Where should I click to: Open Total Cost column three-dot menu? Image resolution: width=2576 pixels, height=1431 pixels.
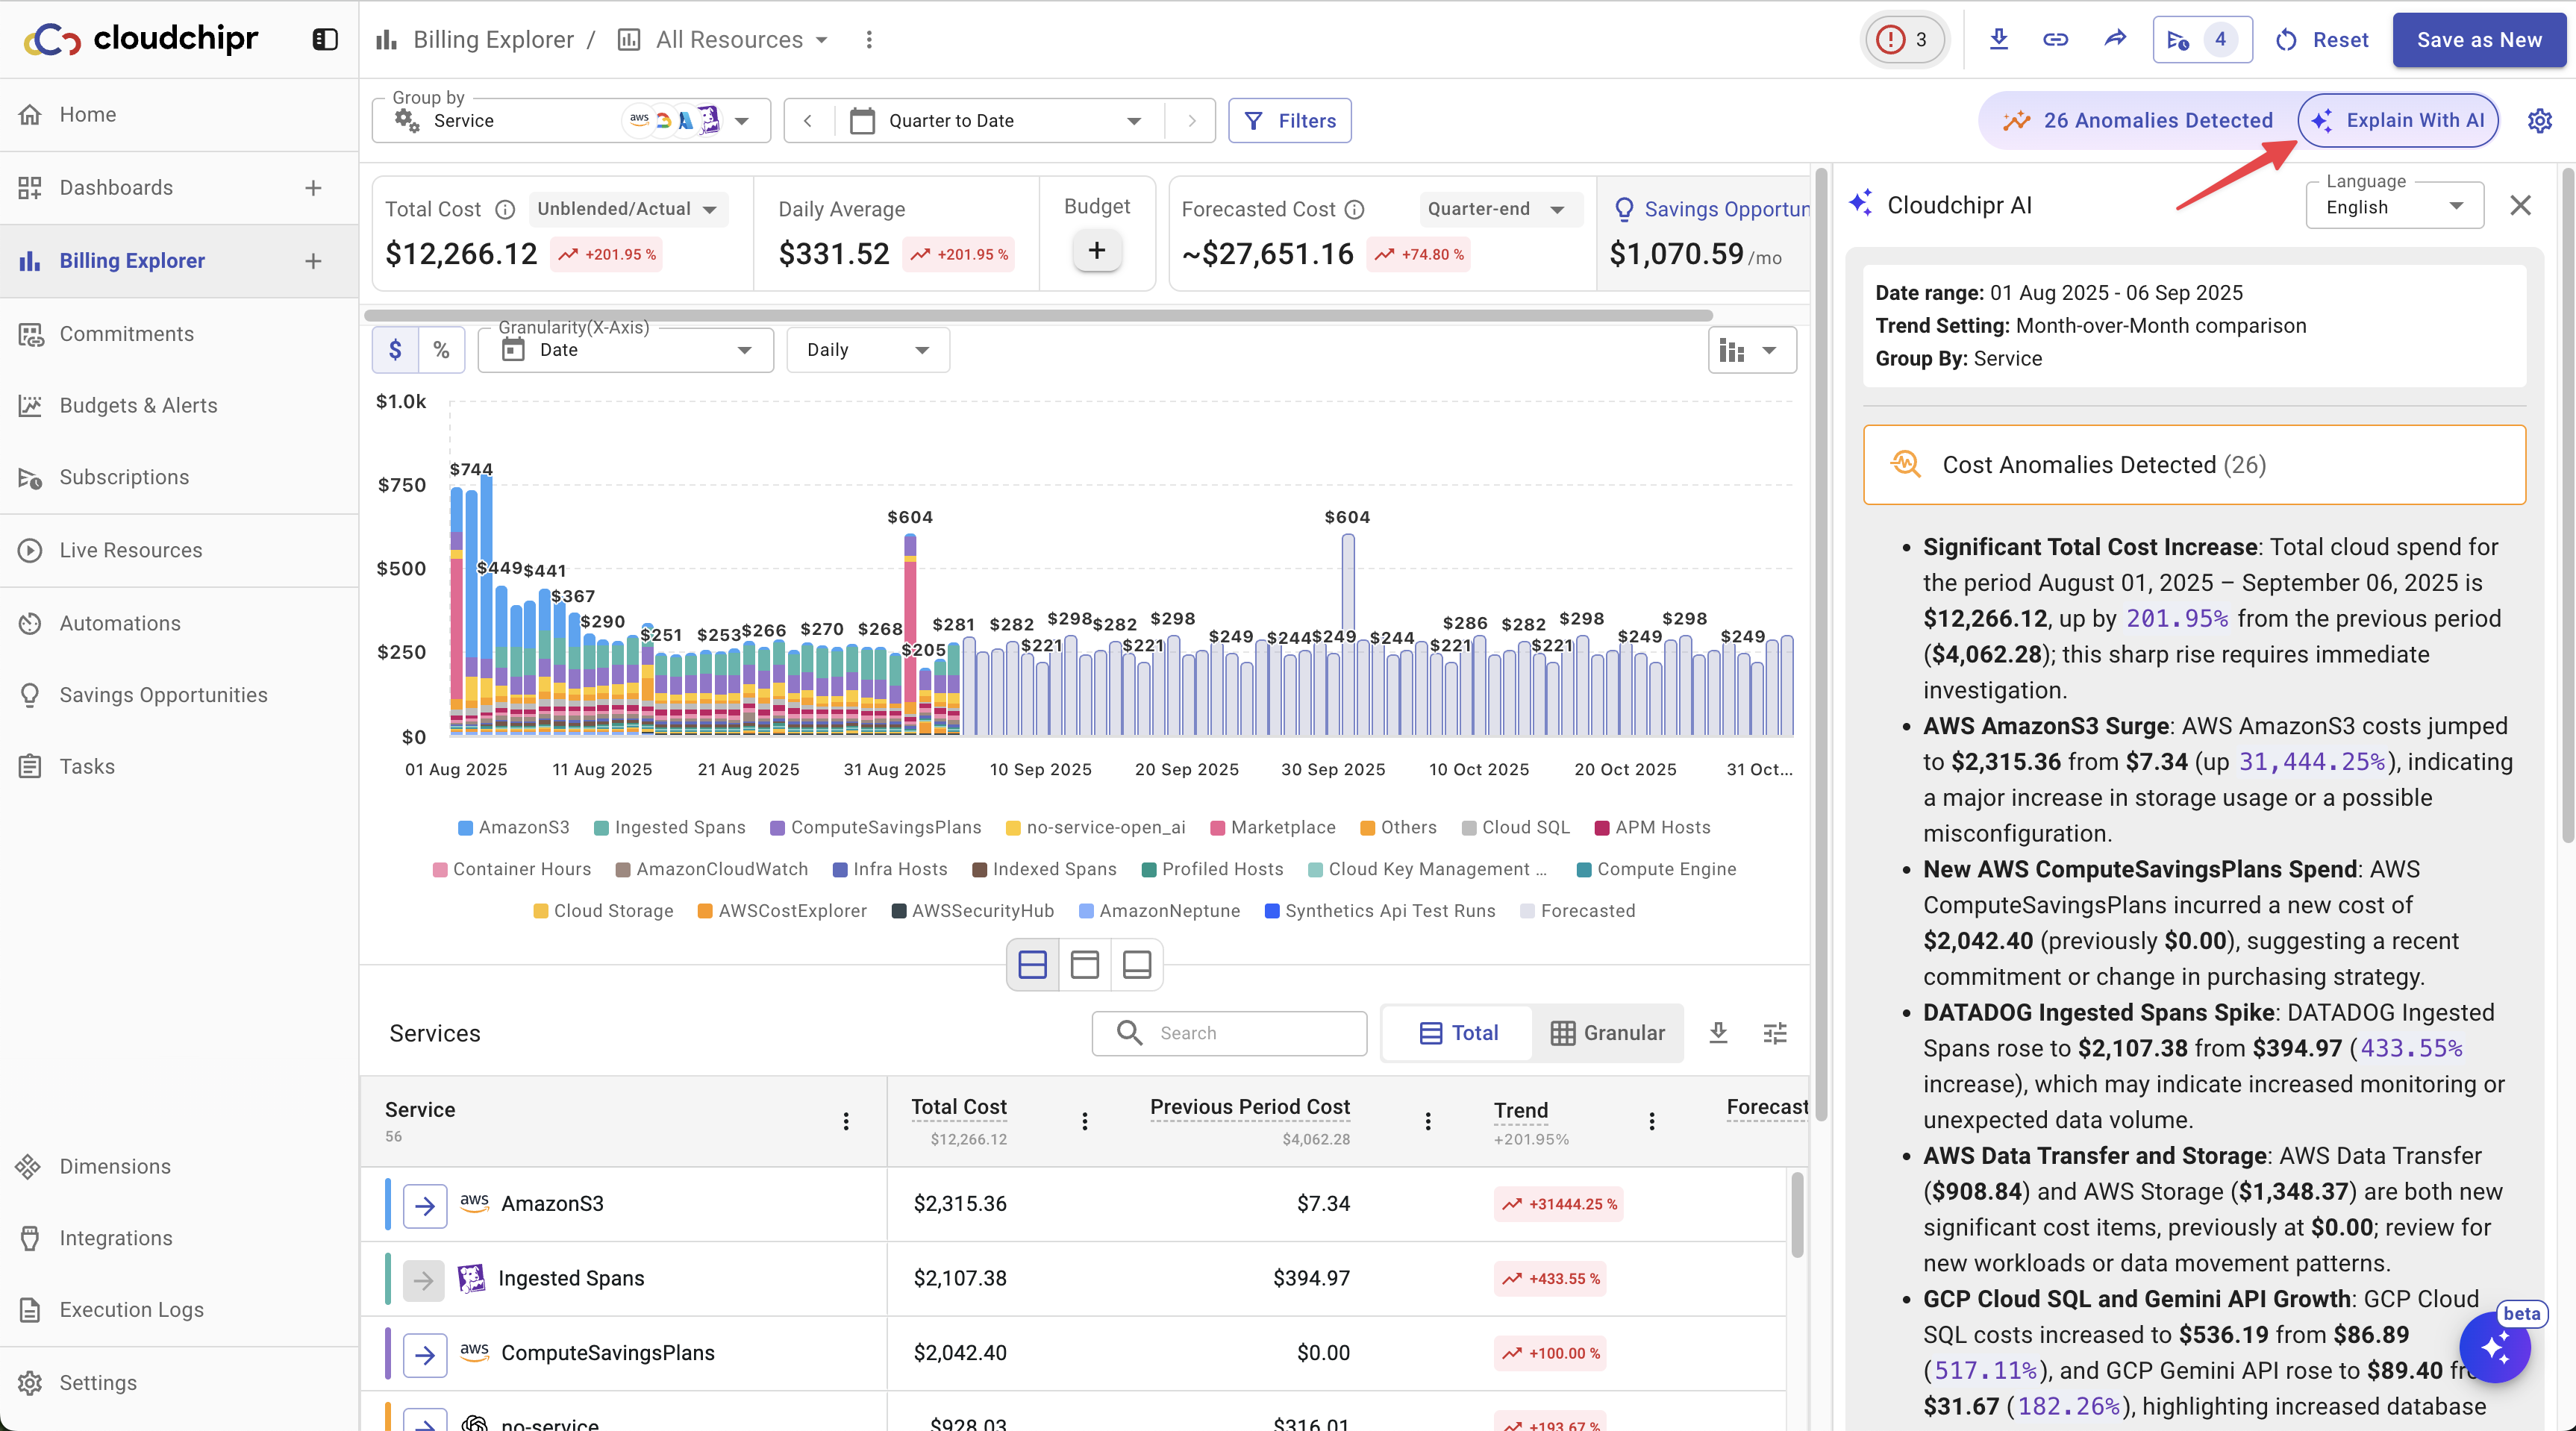(x=1085, y=1121)
